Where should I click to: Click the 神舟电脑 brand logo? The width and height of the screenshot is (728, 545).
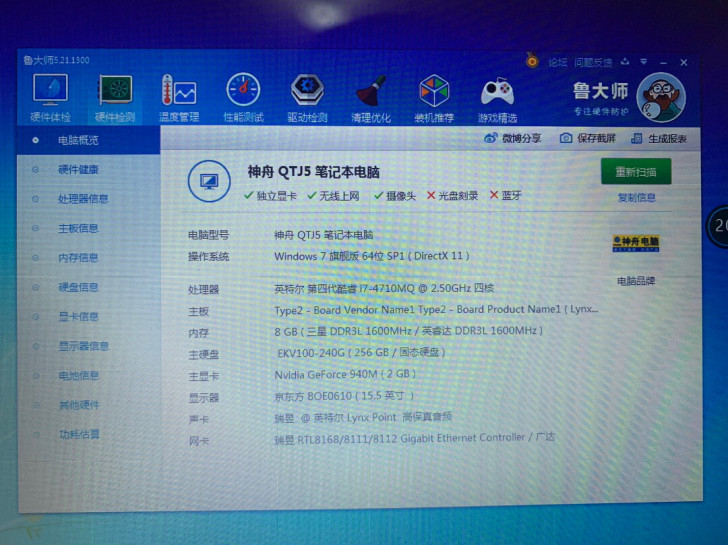click(x=636, y=243)
